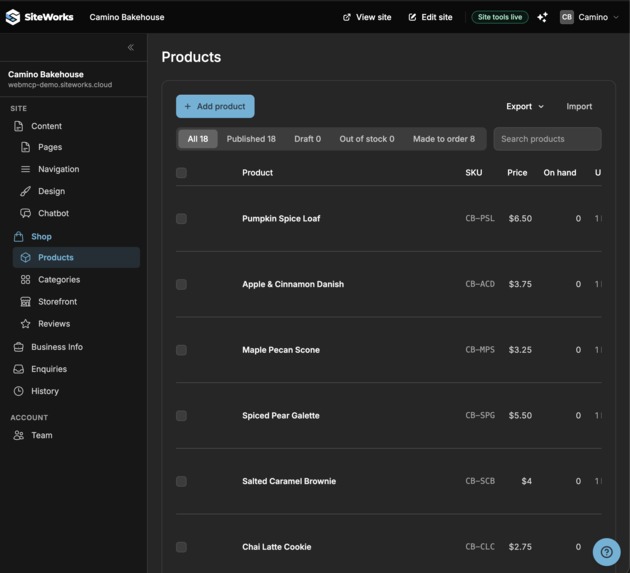Expand the Camino account menu chevron
Image resolution: width=630 pixels, height=573 pixels.
(x=616, y=17)
